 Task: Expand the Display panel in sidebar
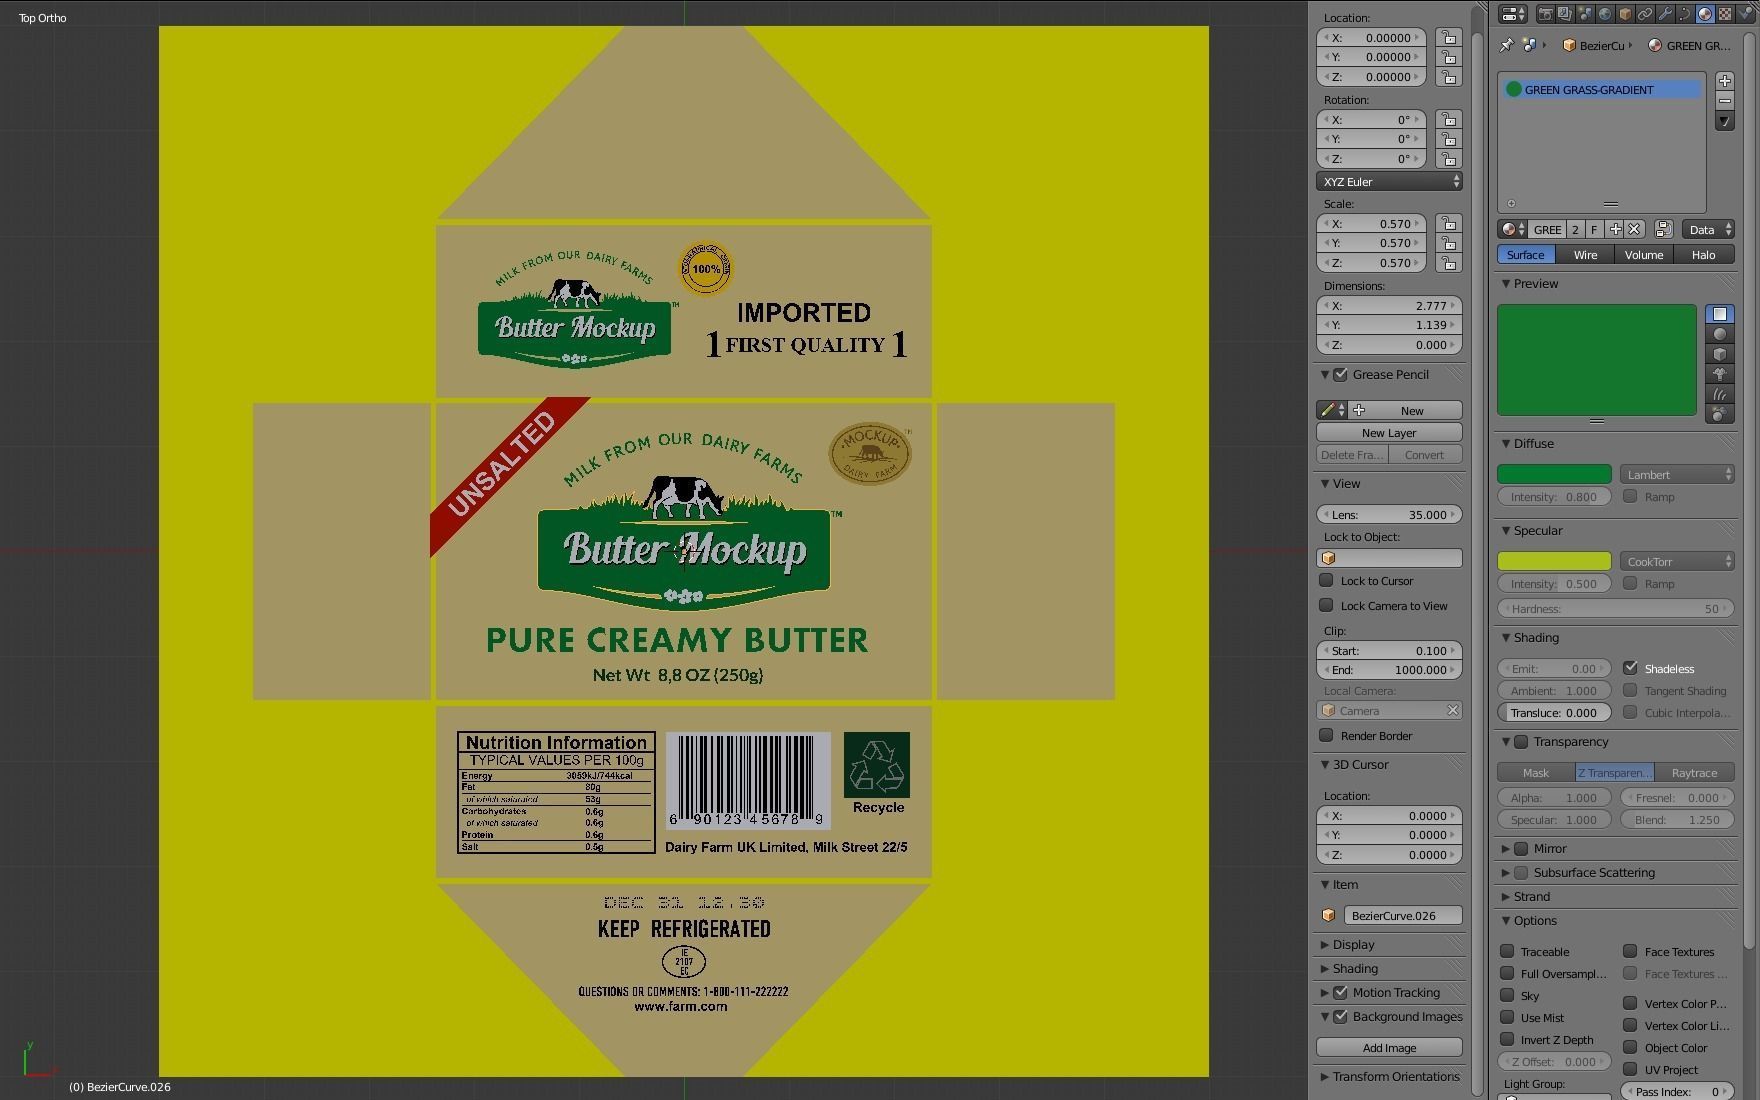click(1325, 944)
